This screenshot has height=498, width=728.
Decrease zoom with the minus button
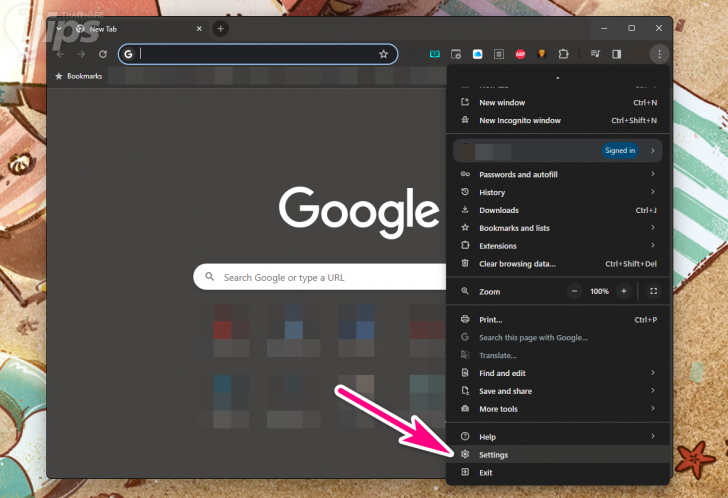pos(574,291)
